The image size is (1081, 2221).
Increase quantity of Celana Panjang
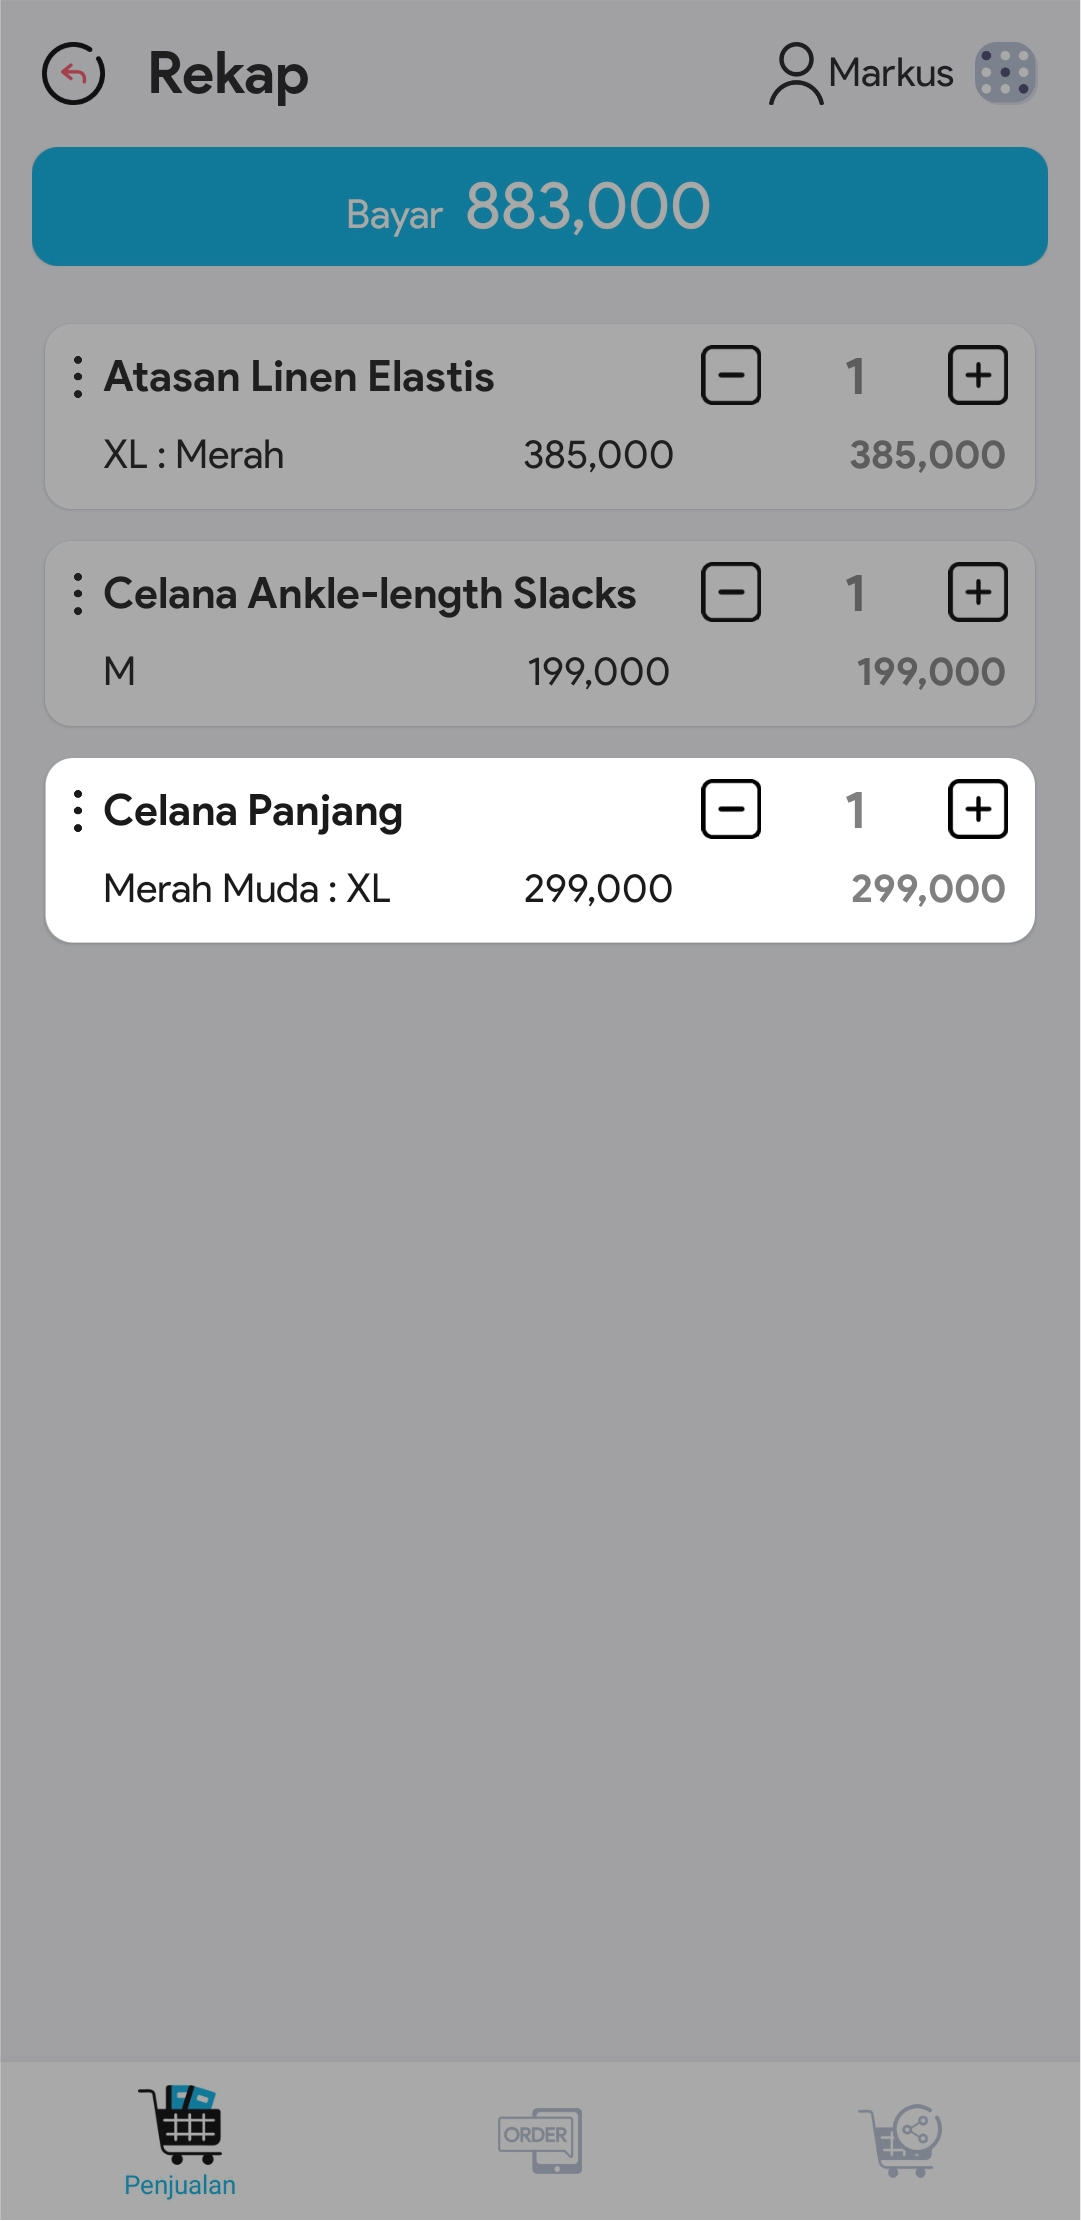coord(977,810)
